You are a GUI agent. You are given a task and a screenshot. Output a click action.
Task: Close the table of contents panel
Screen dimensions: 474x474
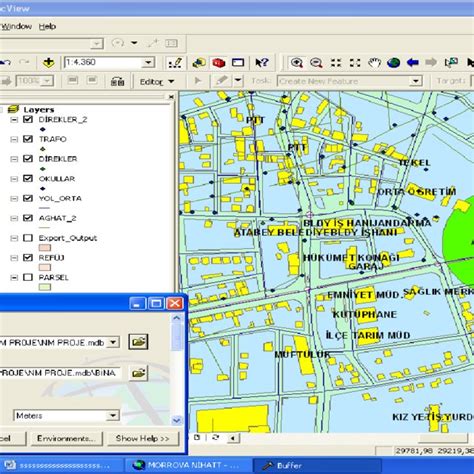click(171, 97)
